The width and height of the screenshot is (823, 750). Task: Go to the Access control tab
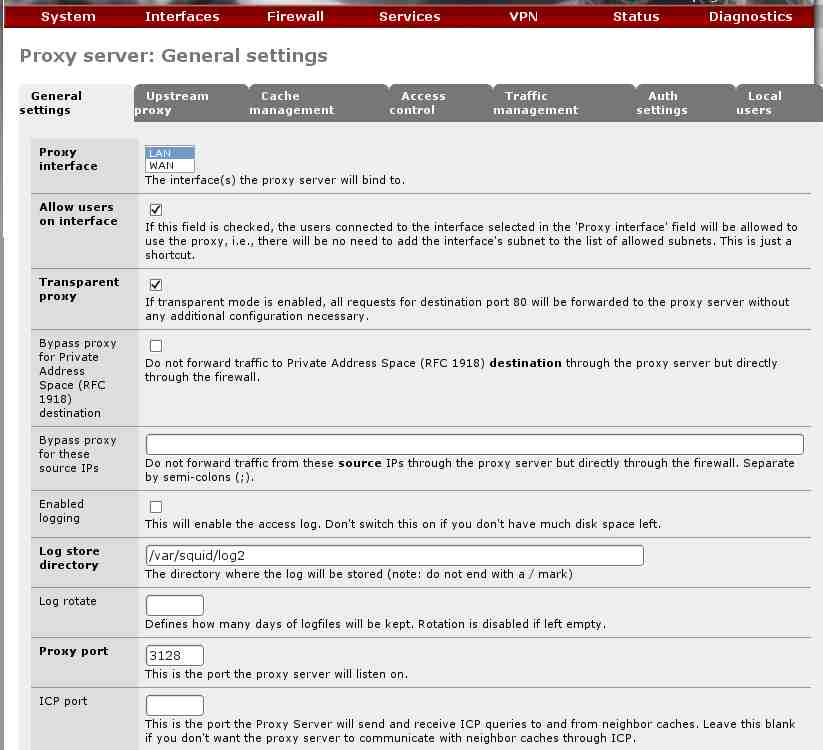pyautogui.click(x=423, y=103)
